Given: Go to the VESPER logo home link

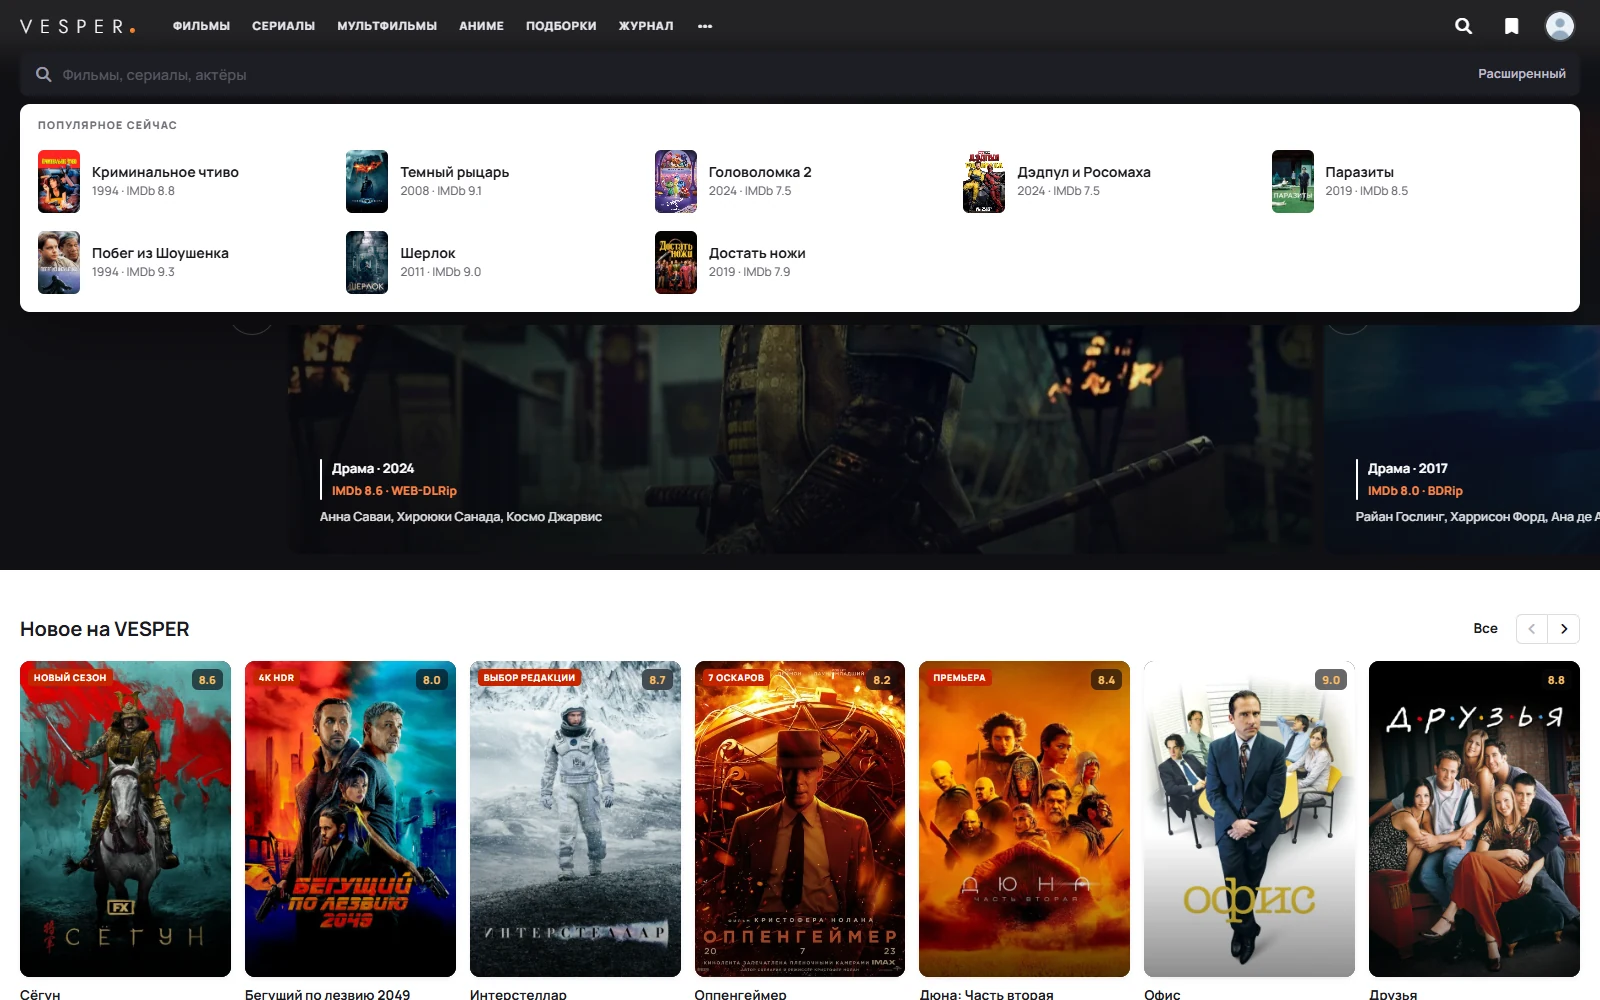Looking at the screenshot, I should pos(78,26).
